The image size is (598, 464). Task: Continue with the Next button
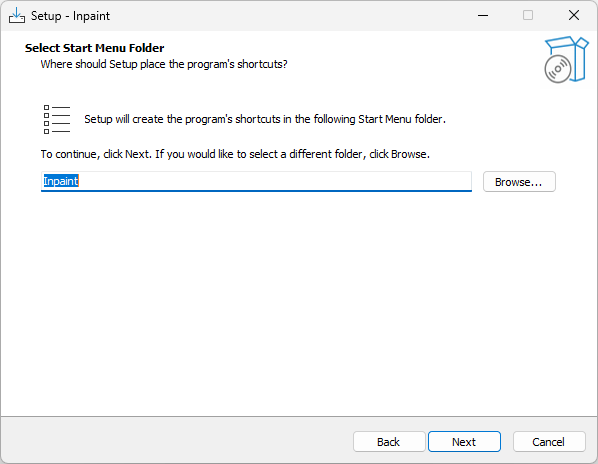(464, 442)
